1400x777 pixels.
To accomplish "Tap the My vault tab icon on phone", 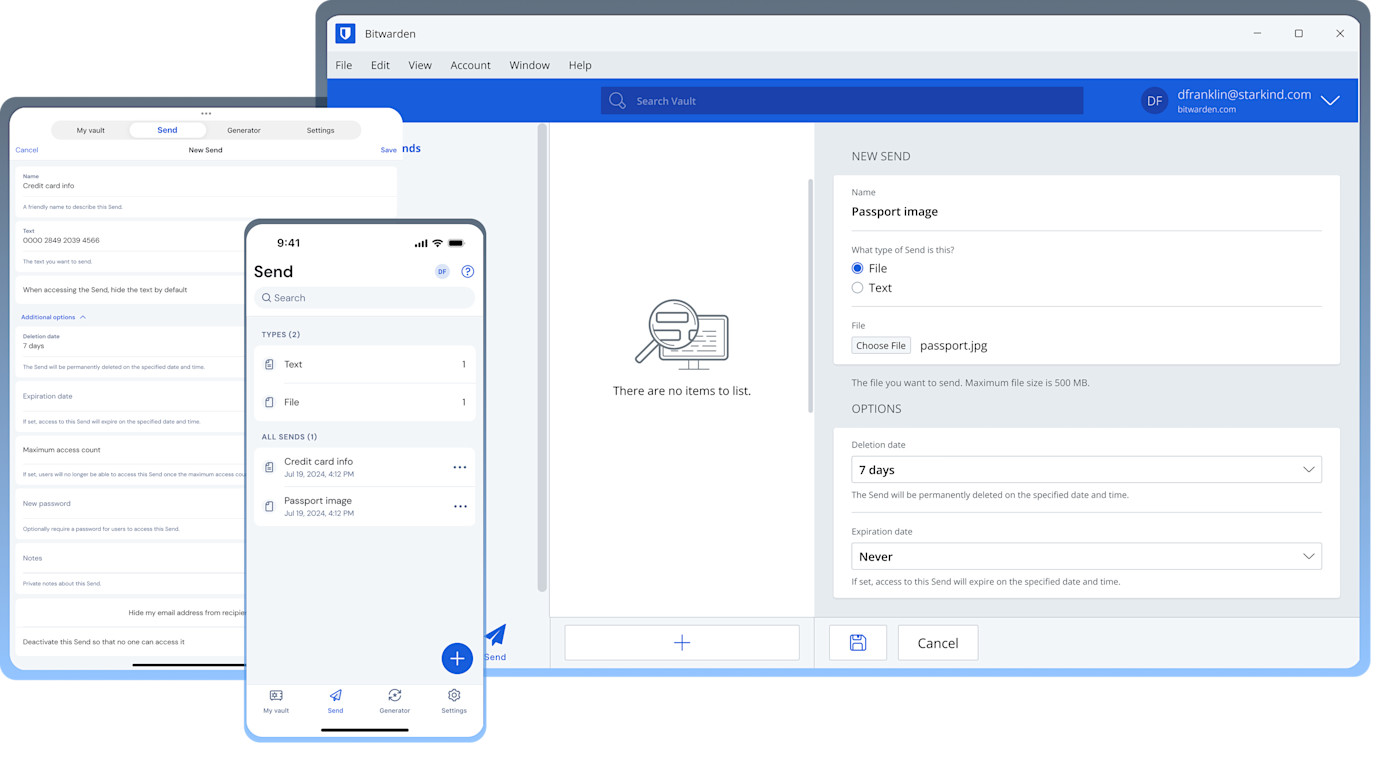I will click(276, 696).
